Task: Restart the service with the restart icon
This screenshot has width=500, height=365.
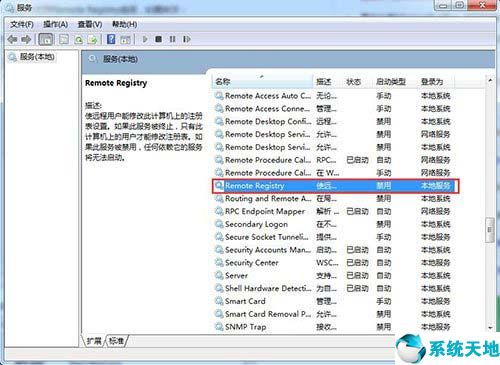Action: (187, 39)
